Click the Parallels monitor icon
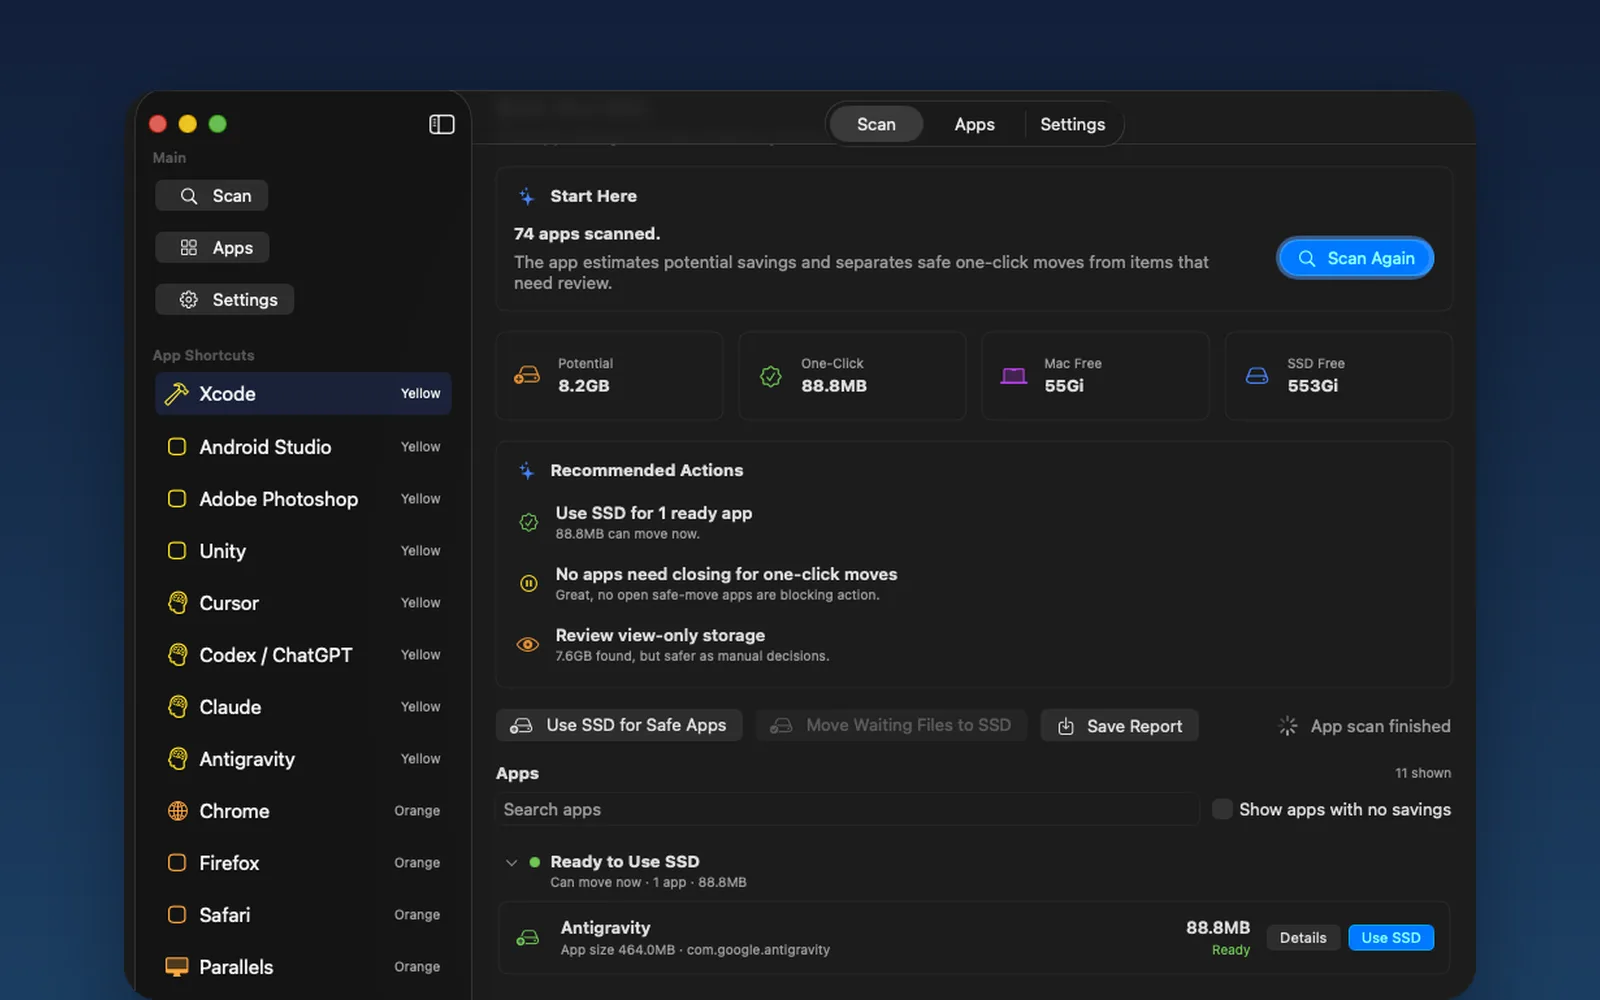 click(x=177, y=967)
